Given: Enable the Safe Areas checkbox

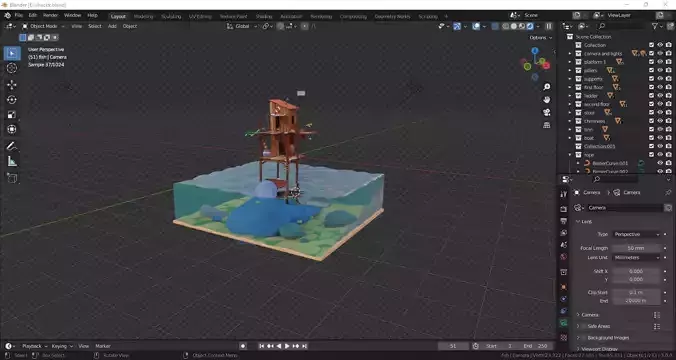Looking at the screenshot, I should [583, 326].
